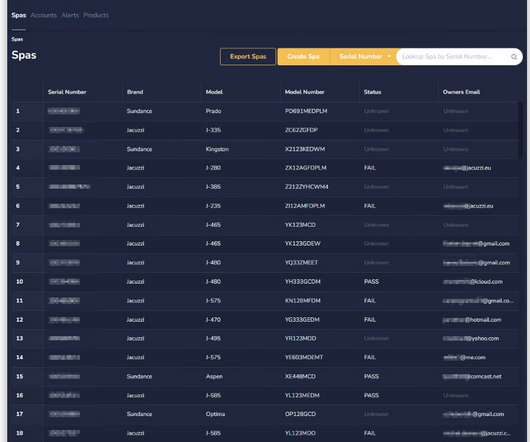Sort by Brand column header

(135, 92)
